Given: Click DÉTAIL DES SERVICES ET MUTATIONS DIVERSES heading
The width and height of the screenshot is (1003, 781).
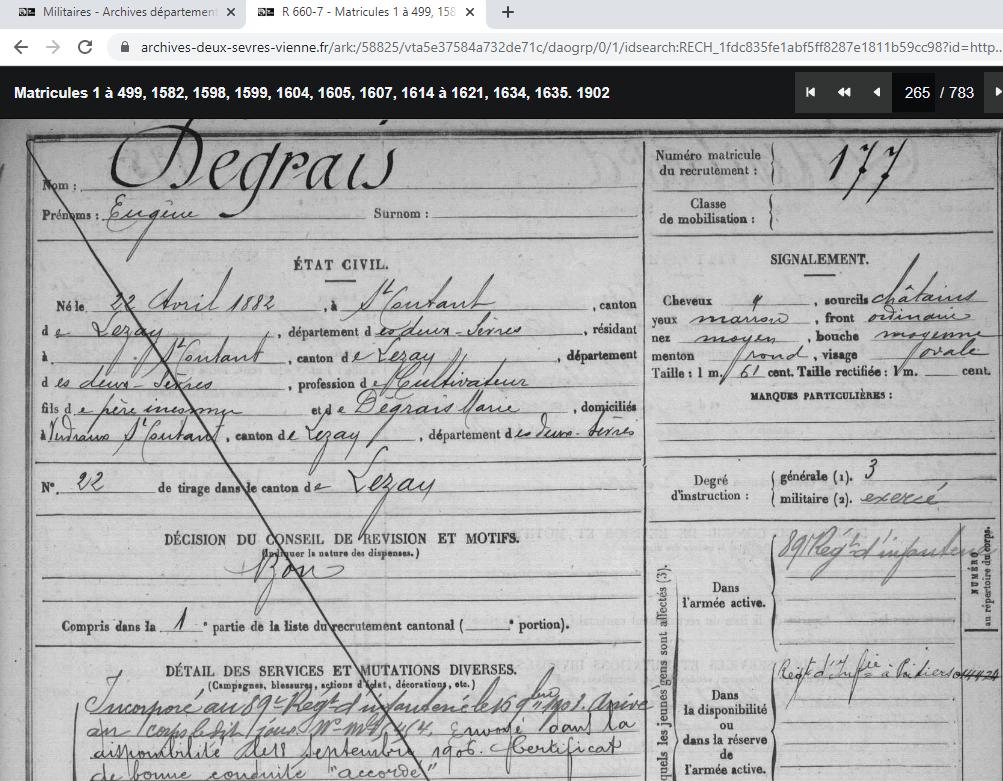Looking at the screenshot, I should pyautogui.click(x=340, y=670).
